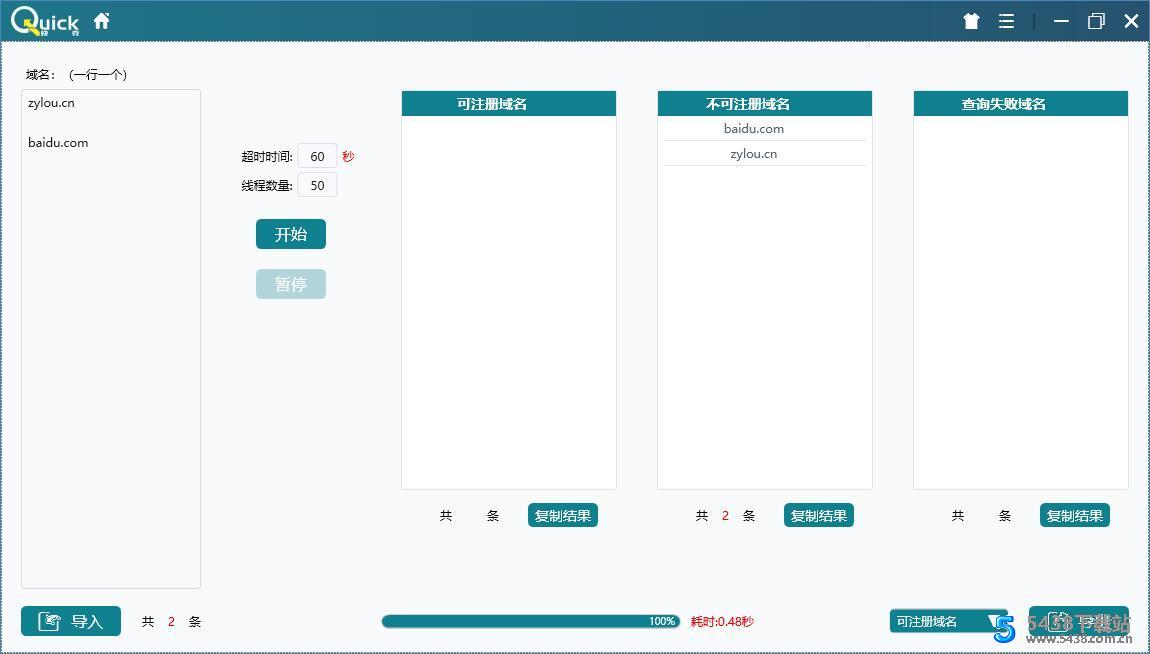Click the 查询失败域名 column header
This screenshot has height=654, width=1150.
click(1020, 102)
